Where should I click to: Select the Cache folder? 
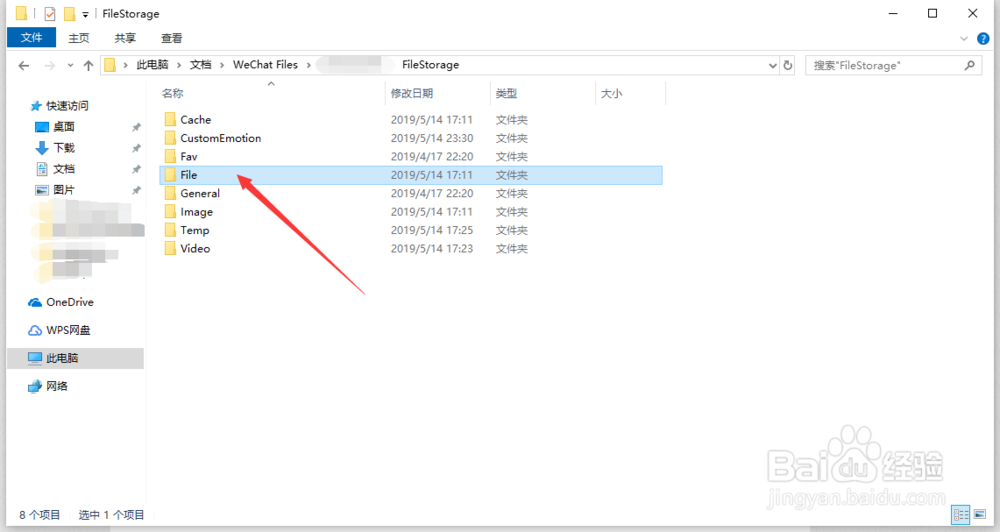[x=411, y=119]
